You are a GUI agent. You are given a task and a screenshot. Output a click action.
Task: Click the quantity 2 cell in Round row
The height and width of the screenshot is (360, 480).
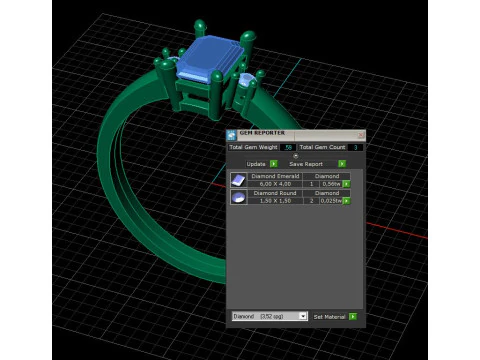(x=311, y=201)
